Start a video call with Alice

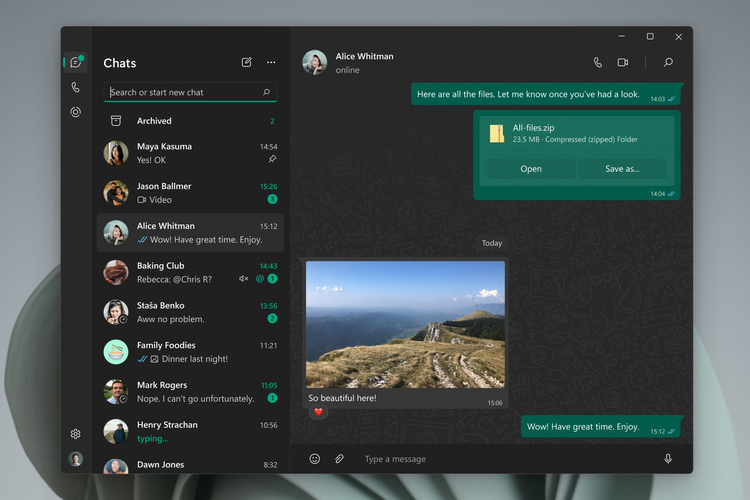click(x=623, y=63)
